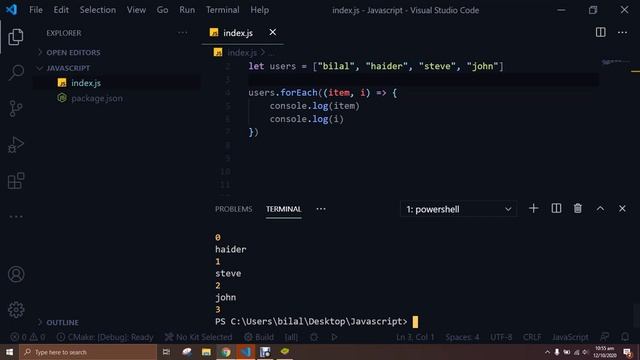The width and height of the screenshot is (640, 360).
Task: Click errors and warnings count in status bar
Action: click(x=28, y=337)
